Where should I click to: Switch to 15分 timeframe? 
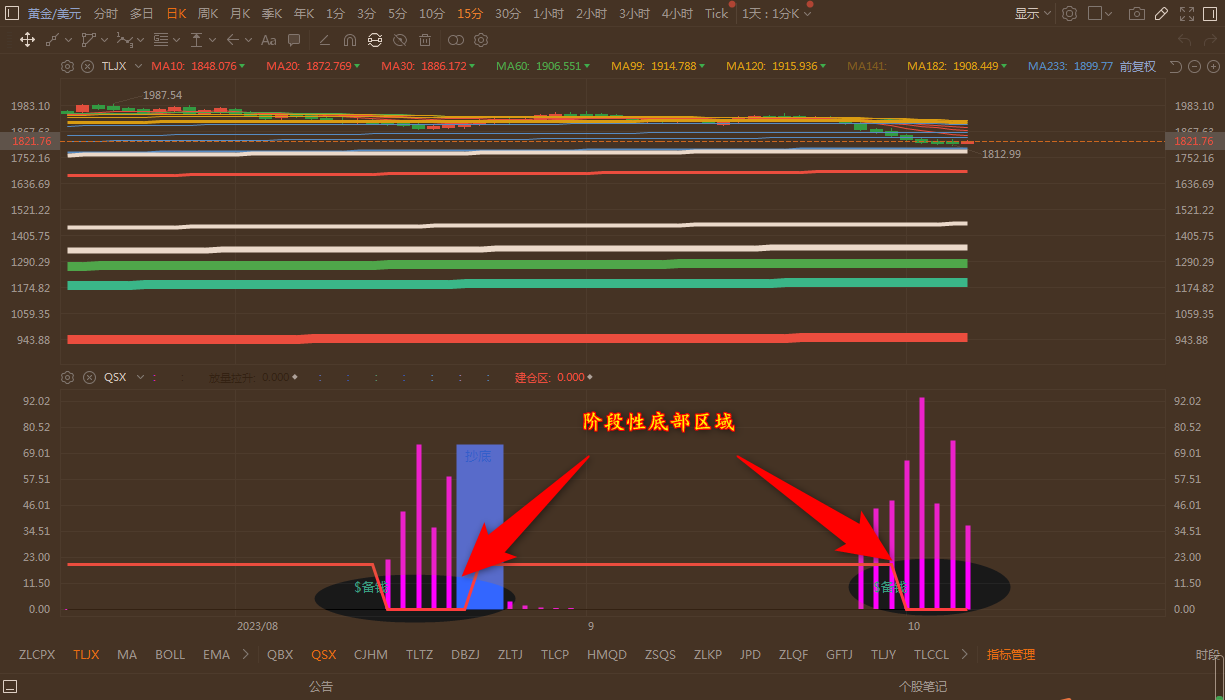(x=470, y=14)
